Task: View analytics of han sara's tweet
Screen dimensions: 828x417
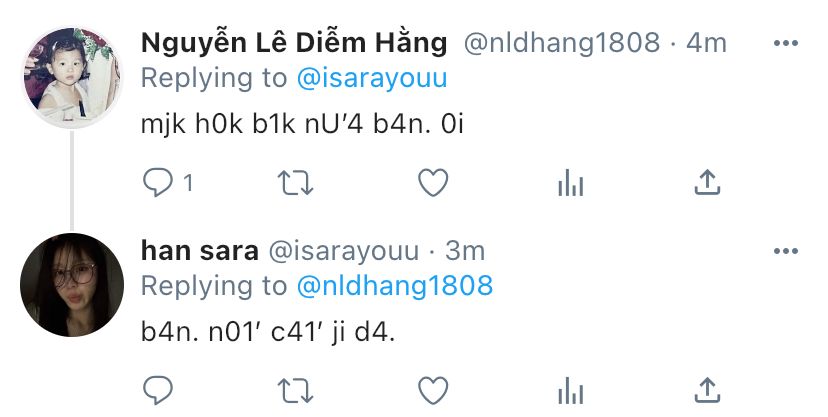Action: [x=571, y=391]
